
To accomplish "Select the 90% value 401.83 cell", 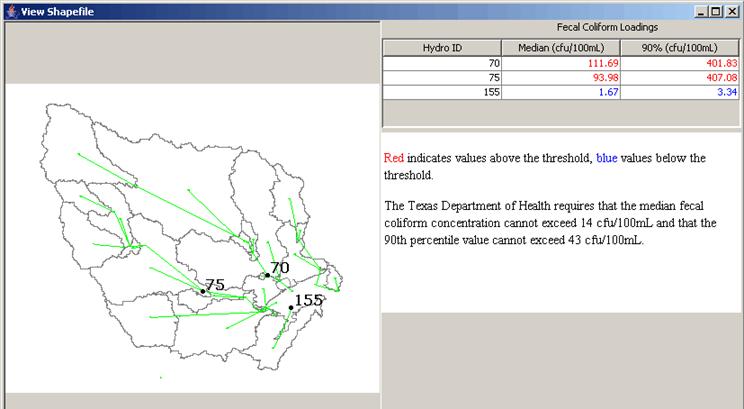I will pos(680,63).
